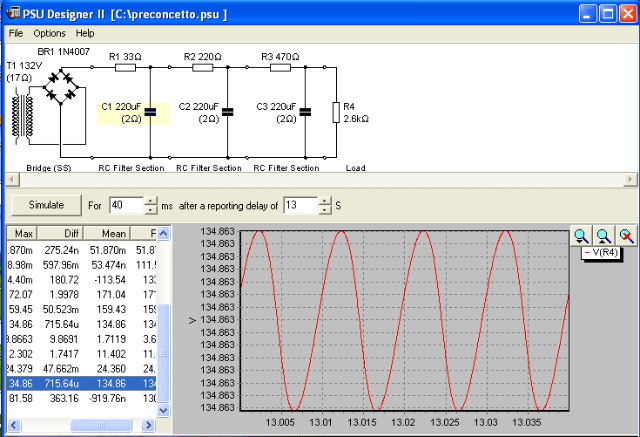Click the Max column header
Image resolution: width=640 pixels, height=437 pixels.
pyautogui.click(x=22, y=233)
